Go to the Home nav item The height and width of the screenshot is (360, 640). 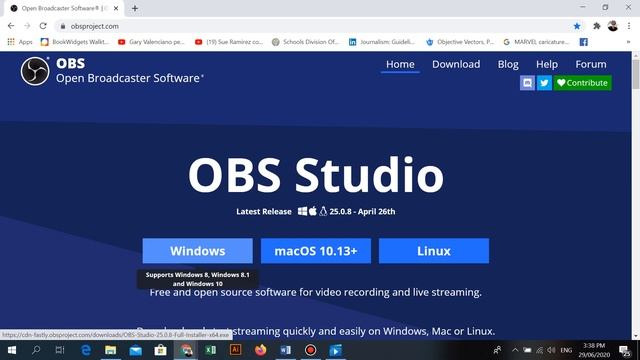point(400,64)
